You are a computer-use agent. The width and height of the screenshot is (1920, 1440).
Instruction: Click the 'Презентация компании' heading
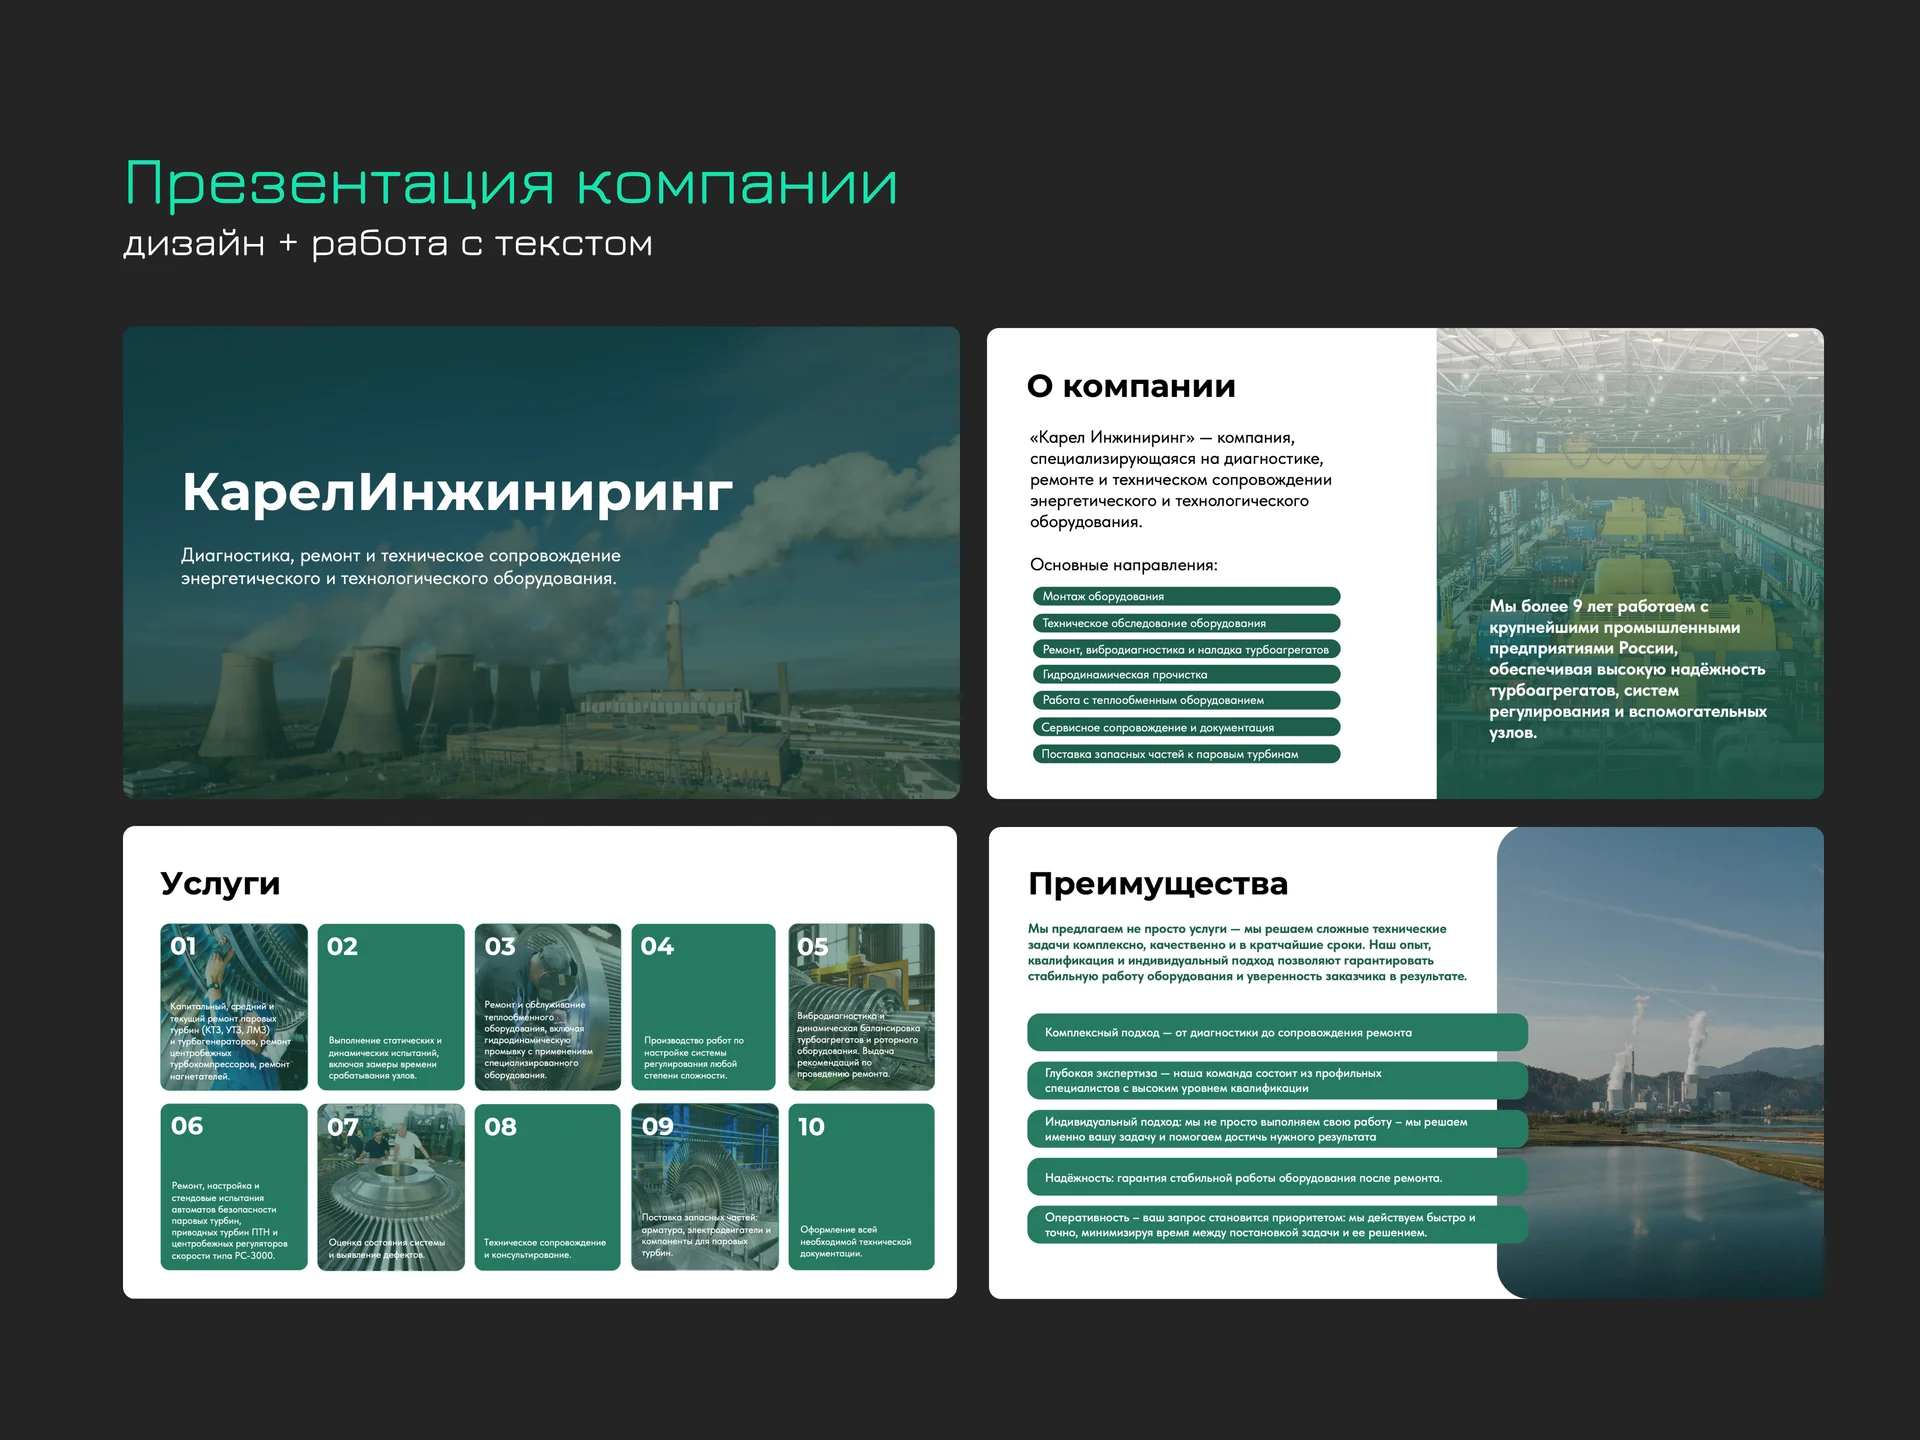pos(511,184)
